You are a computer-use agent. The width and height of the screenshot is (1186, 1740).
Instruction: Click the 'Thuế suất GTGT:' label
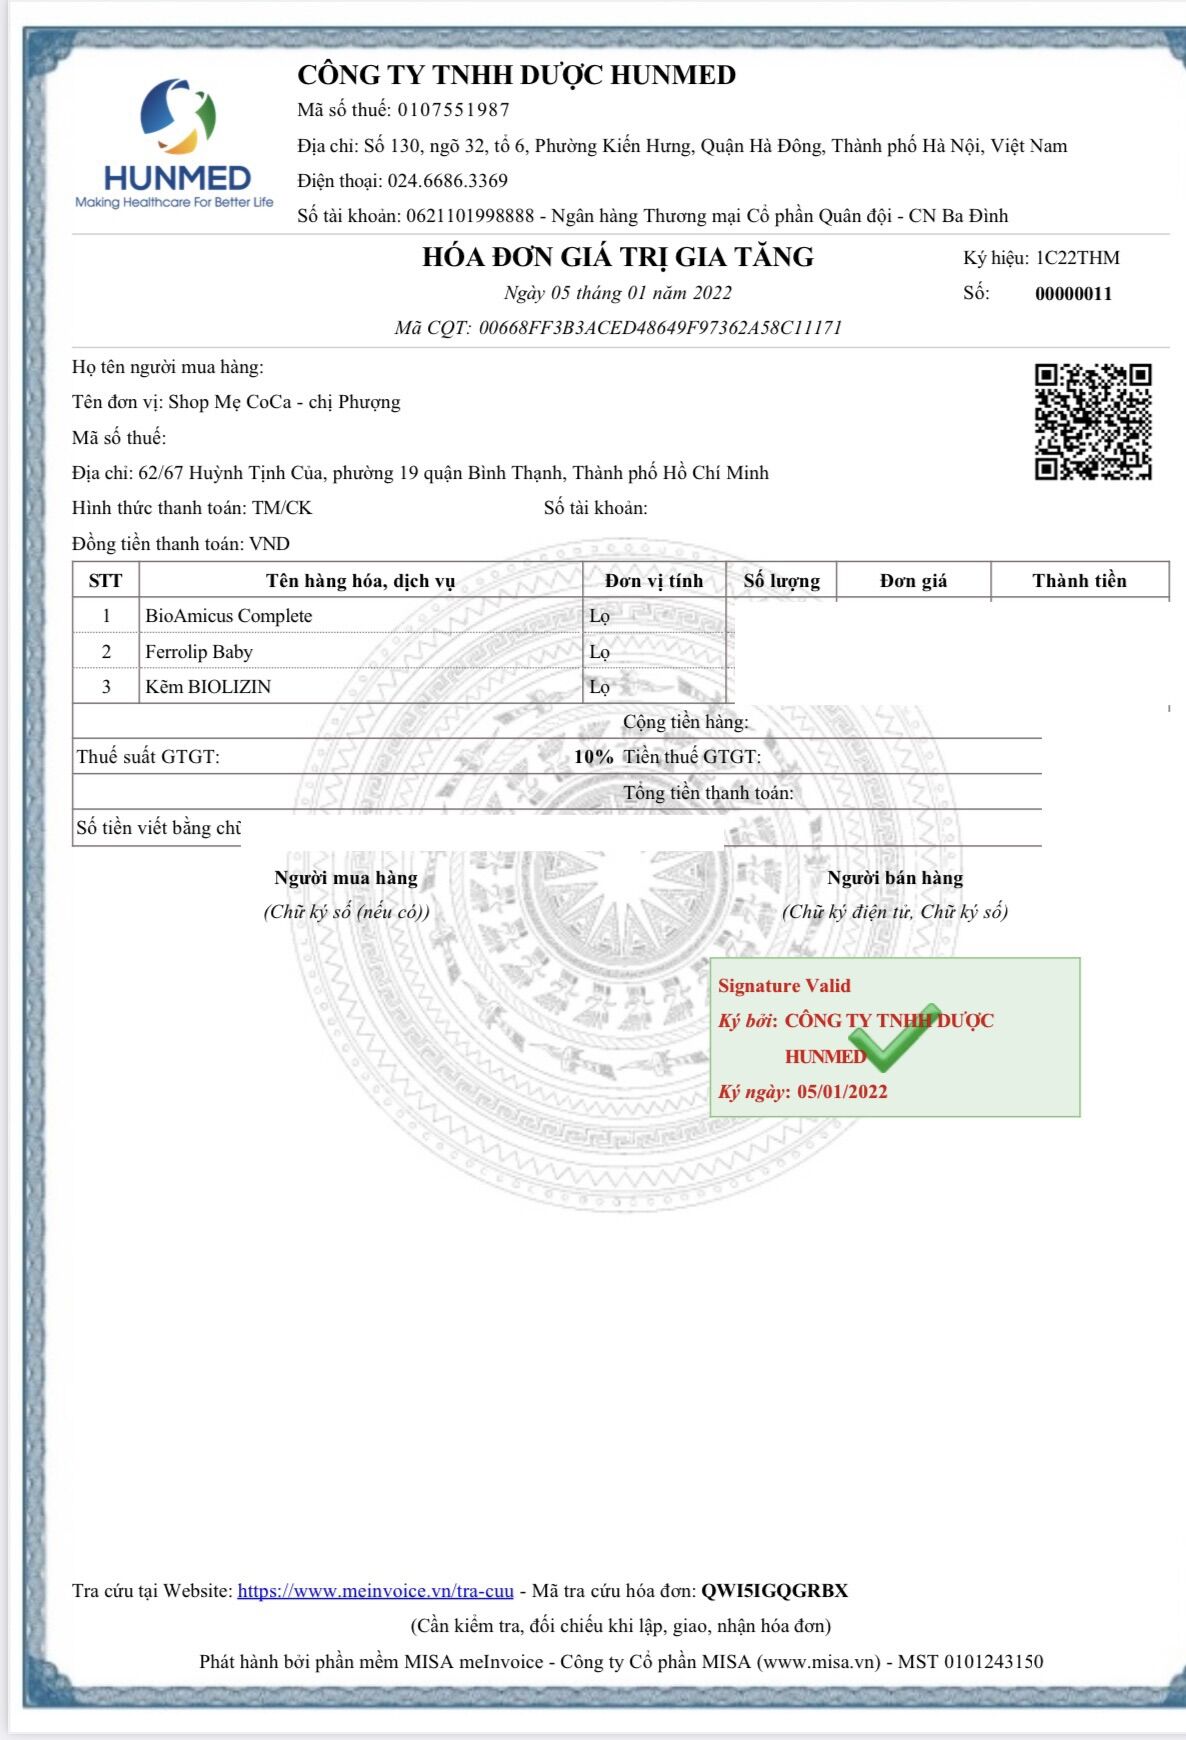point(149,757)
